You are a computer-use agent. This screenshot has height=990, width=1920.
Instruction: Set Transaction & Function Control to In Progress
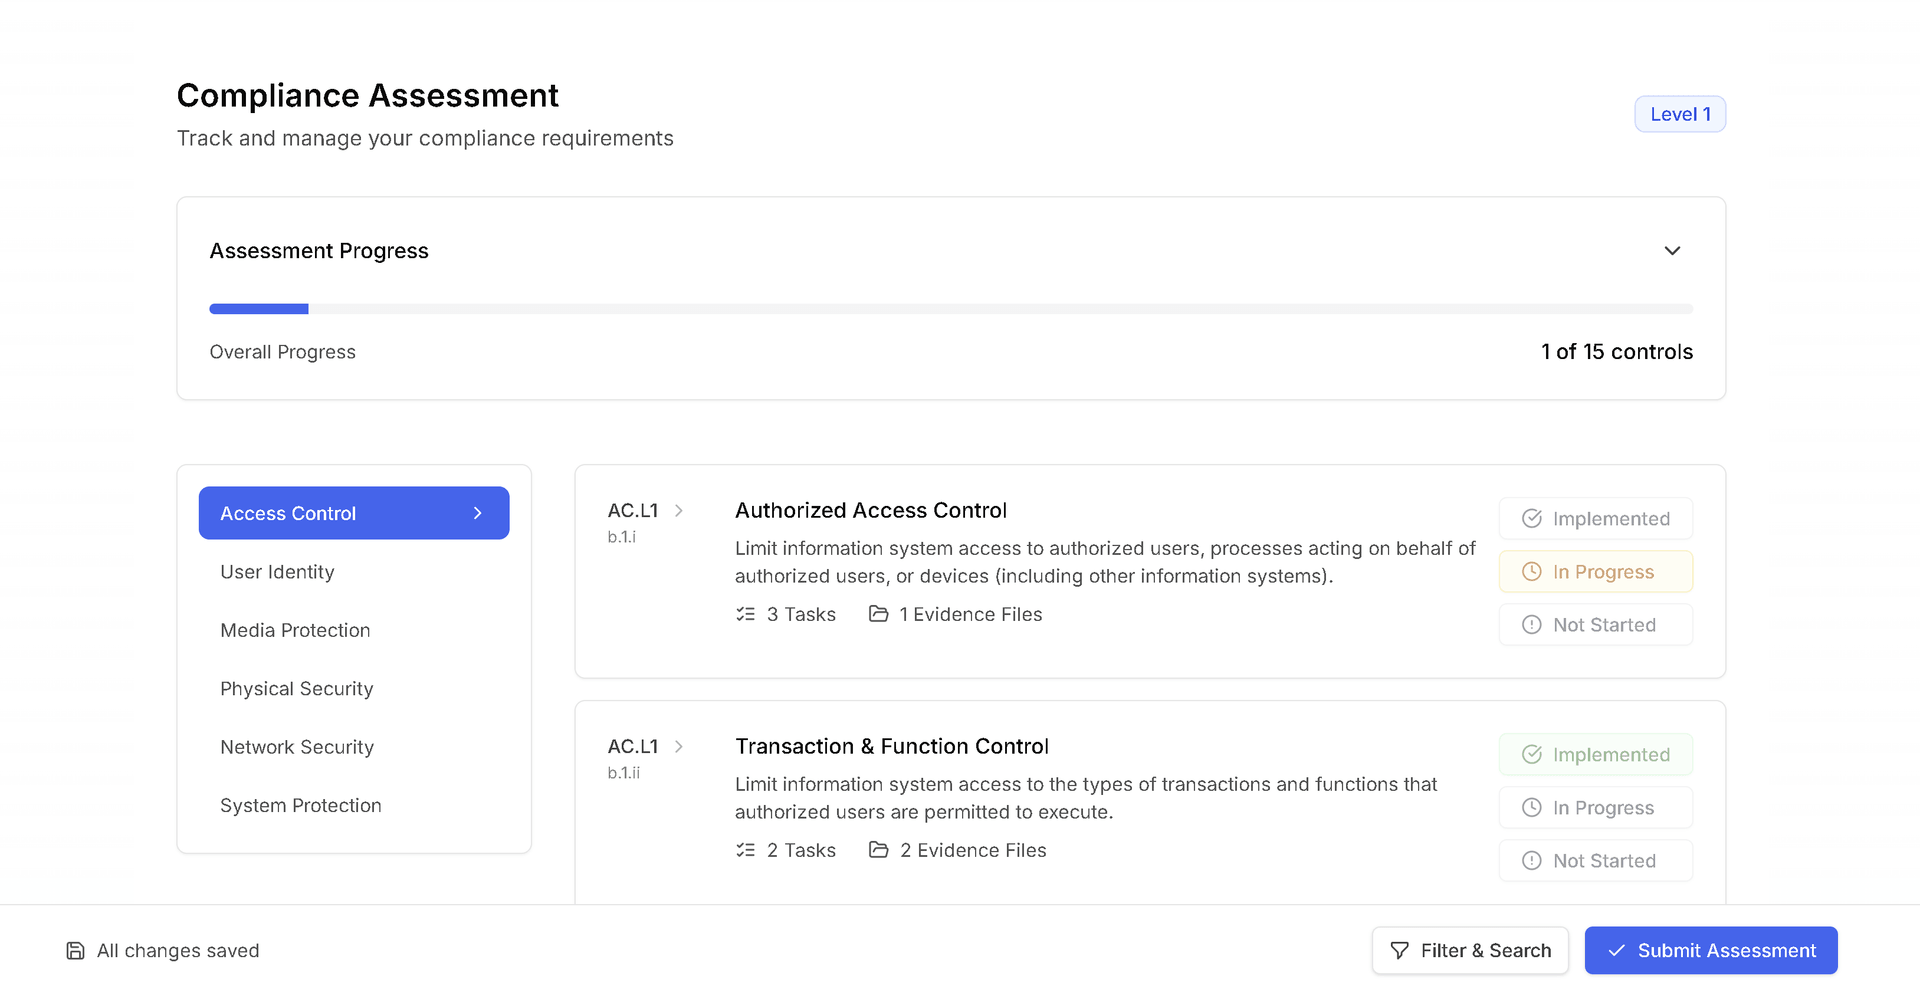pos(1595,807)
